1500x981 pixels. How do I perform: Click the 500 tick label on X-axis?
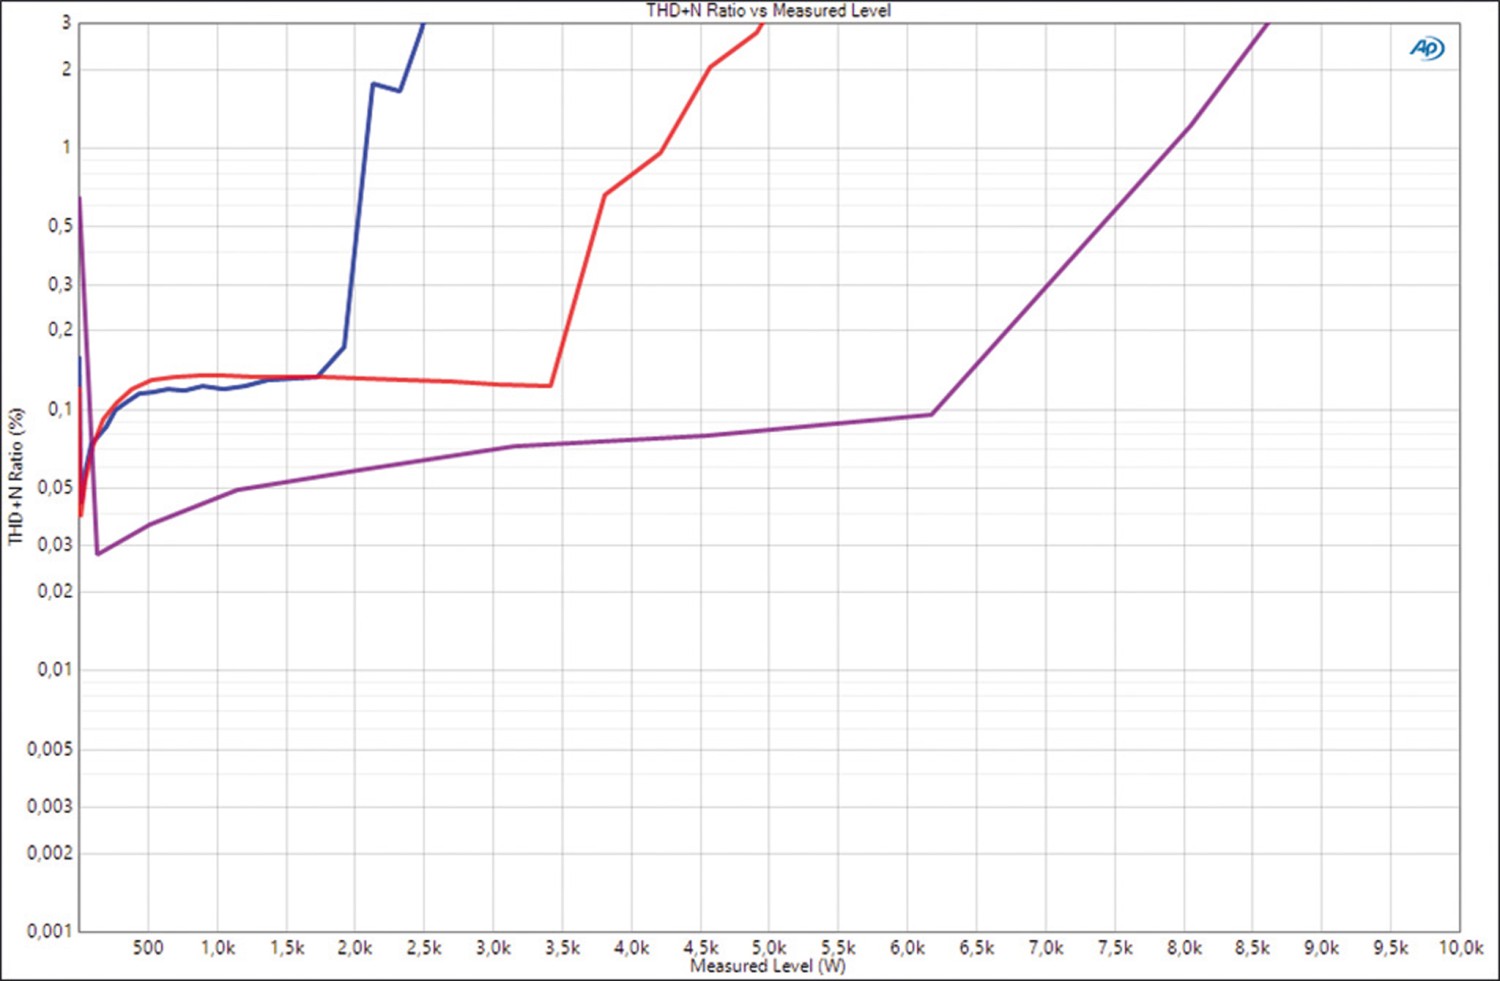point(148,948)
